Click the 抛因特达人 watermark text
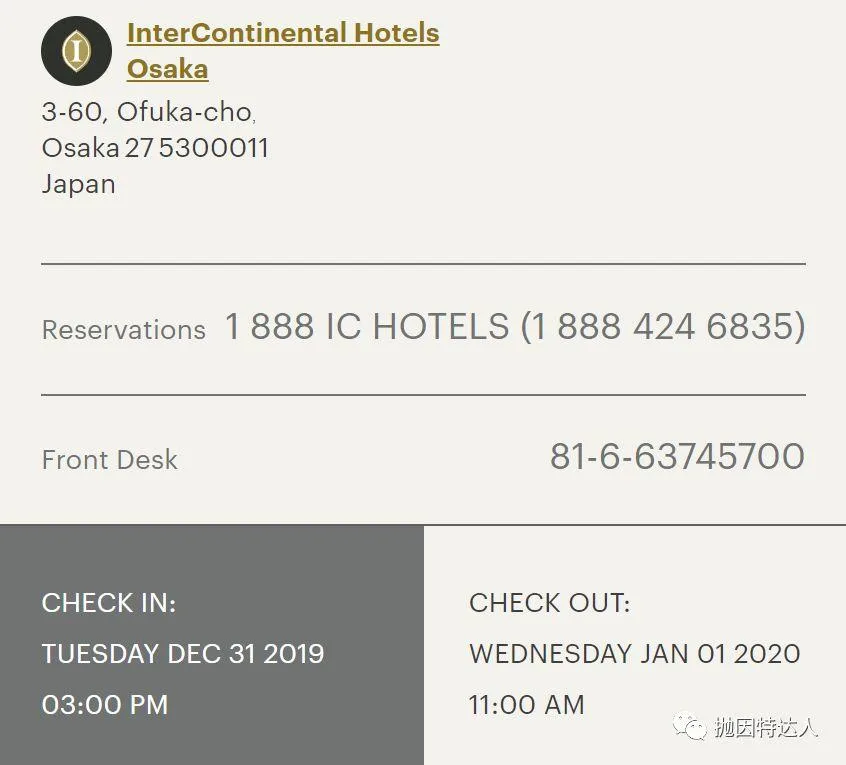 point(767,727)
